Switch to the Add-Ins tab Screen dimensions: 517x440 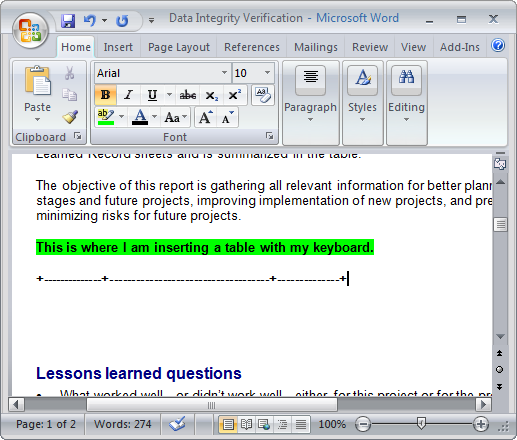point(460,47)
